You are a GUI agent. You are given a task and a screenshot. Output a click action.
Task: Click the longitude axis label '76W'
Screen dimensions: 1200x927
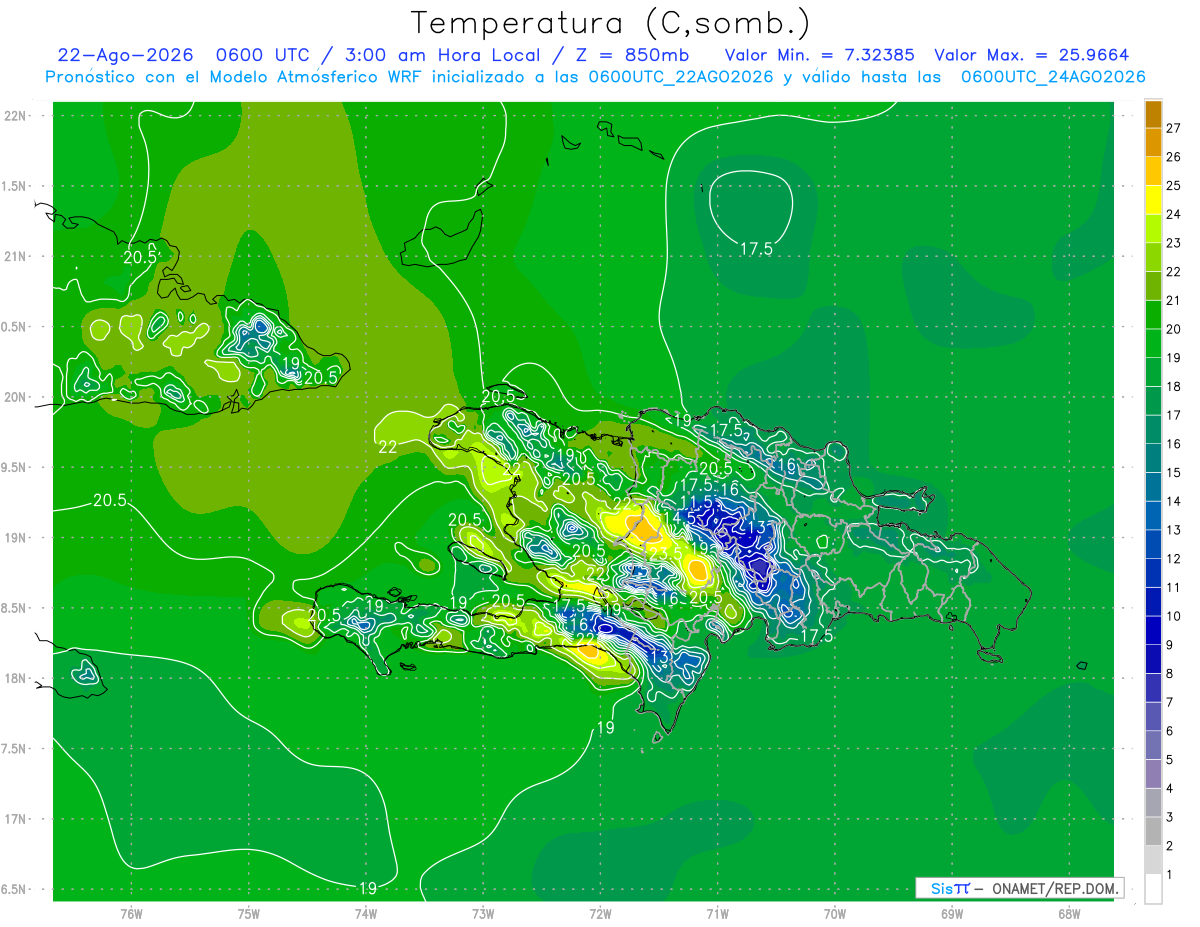pyautogui.click(x=131, y=913)
